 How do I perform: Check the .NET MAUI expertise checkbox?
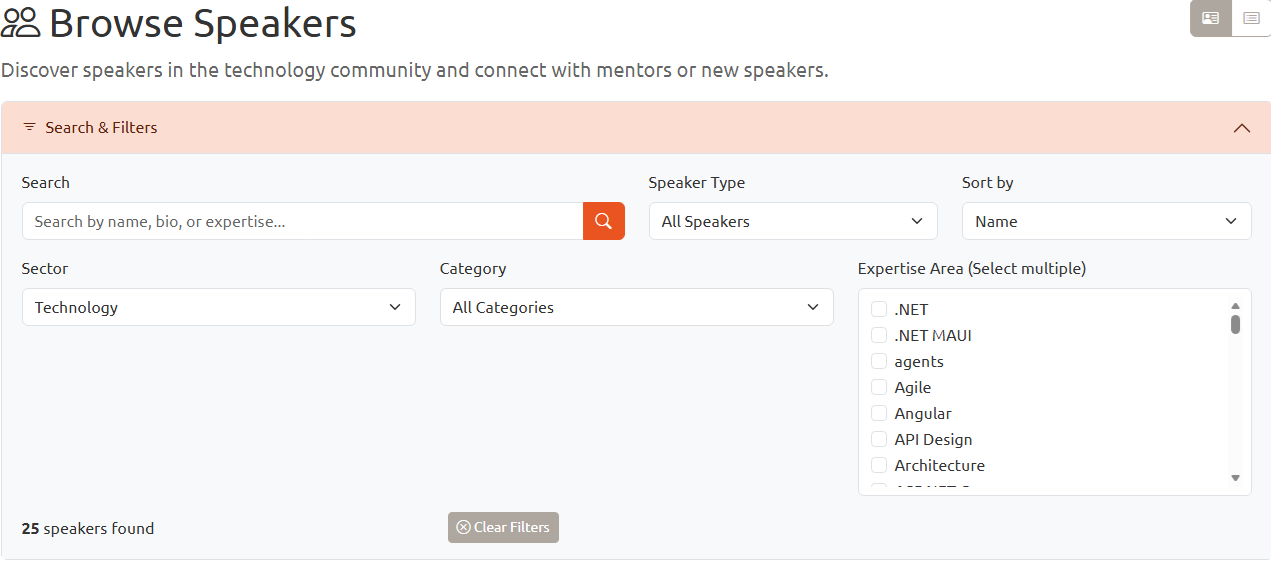(879, 335)
